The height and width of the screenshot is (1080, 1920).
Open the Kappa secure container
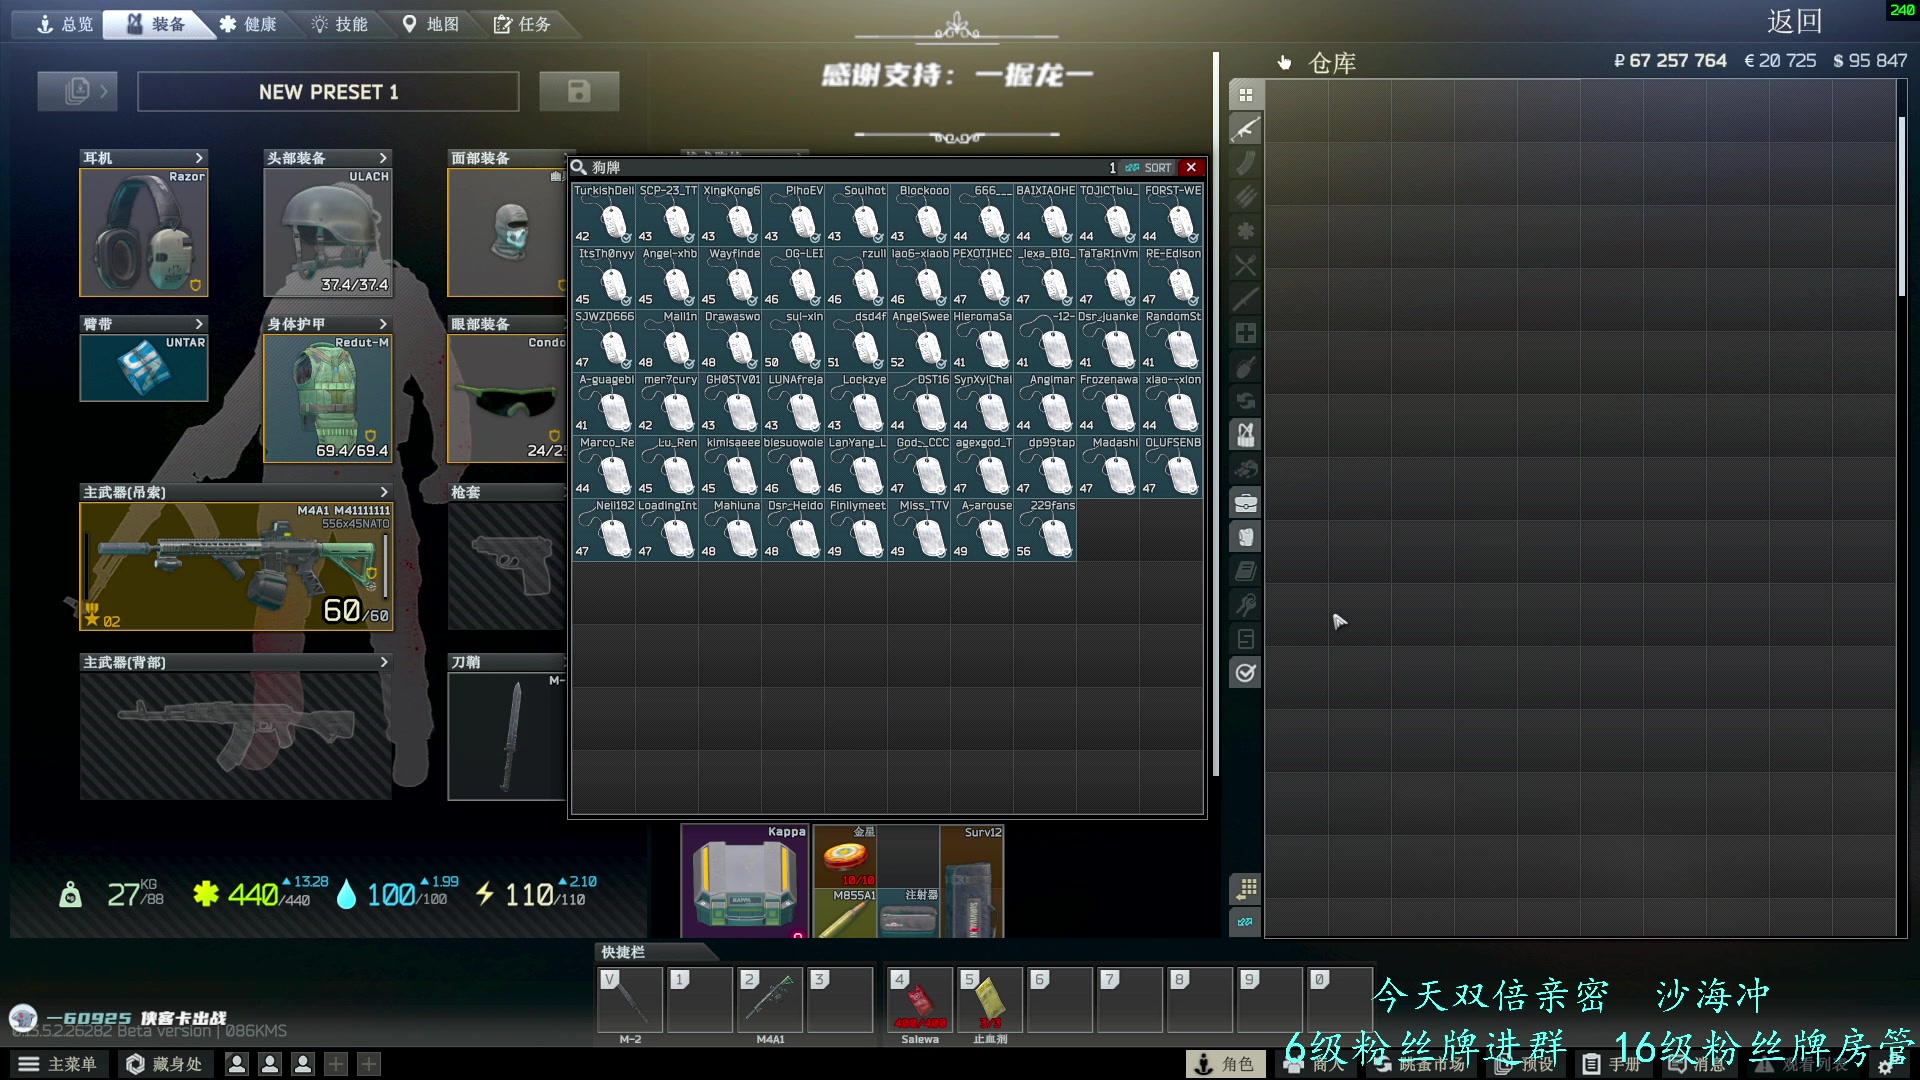745,881
